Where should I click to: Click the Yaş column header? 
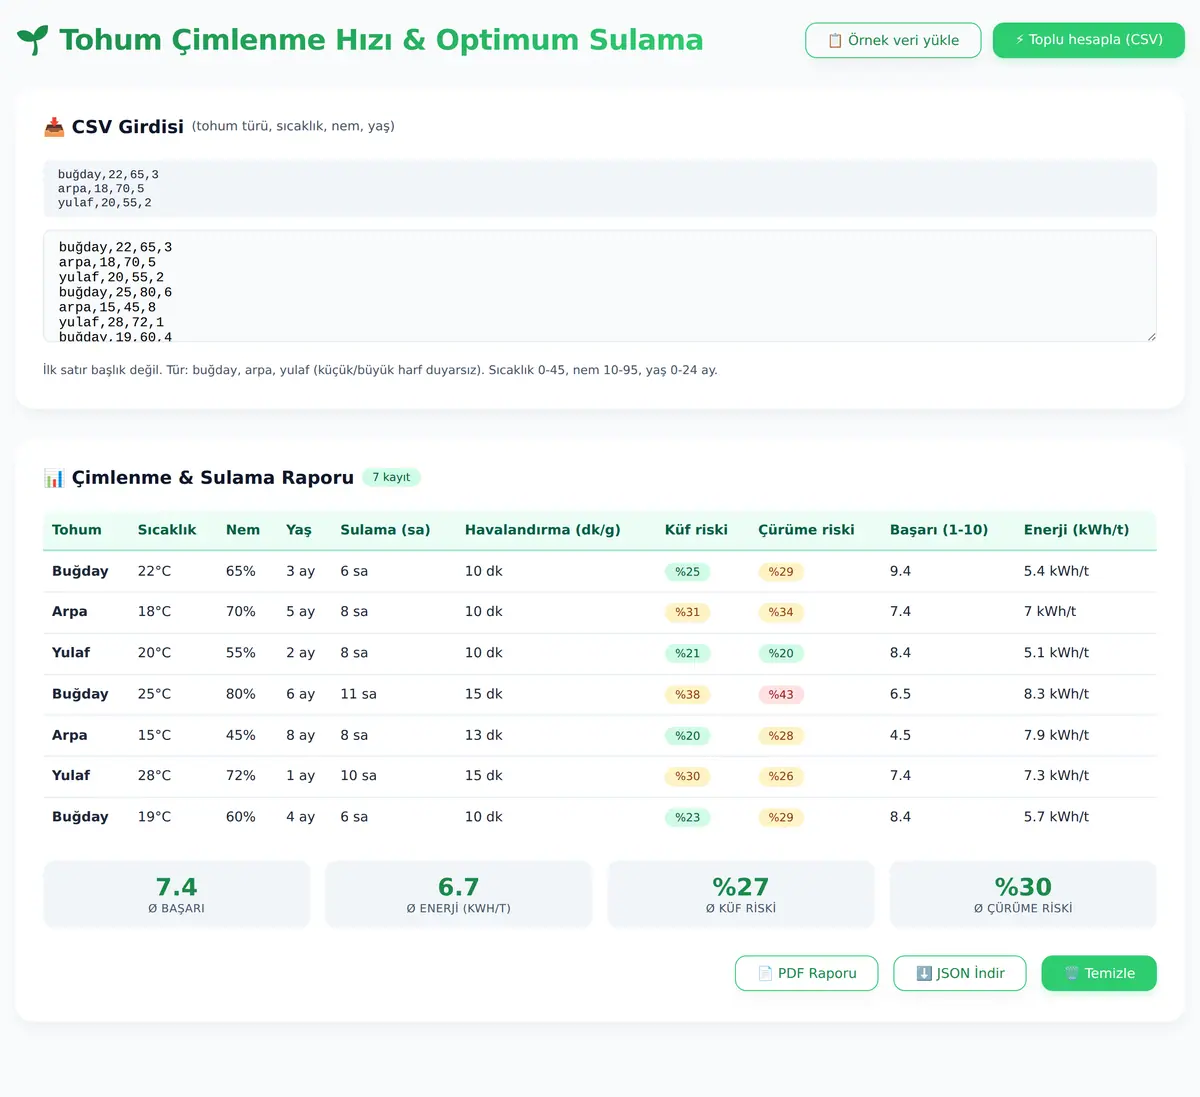299,530
